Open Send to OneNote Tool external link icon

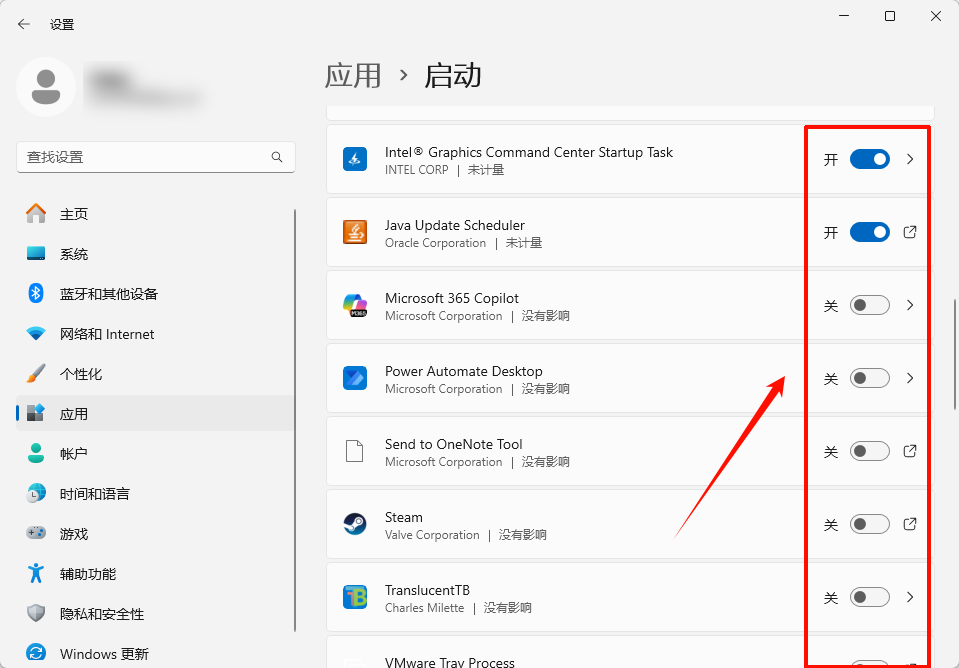pos(910,451)
